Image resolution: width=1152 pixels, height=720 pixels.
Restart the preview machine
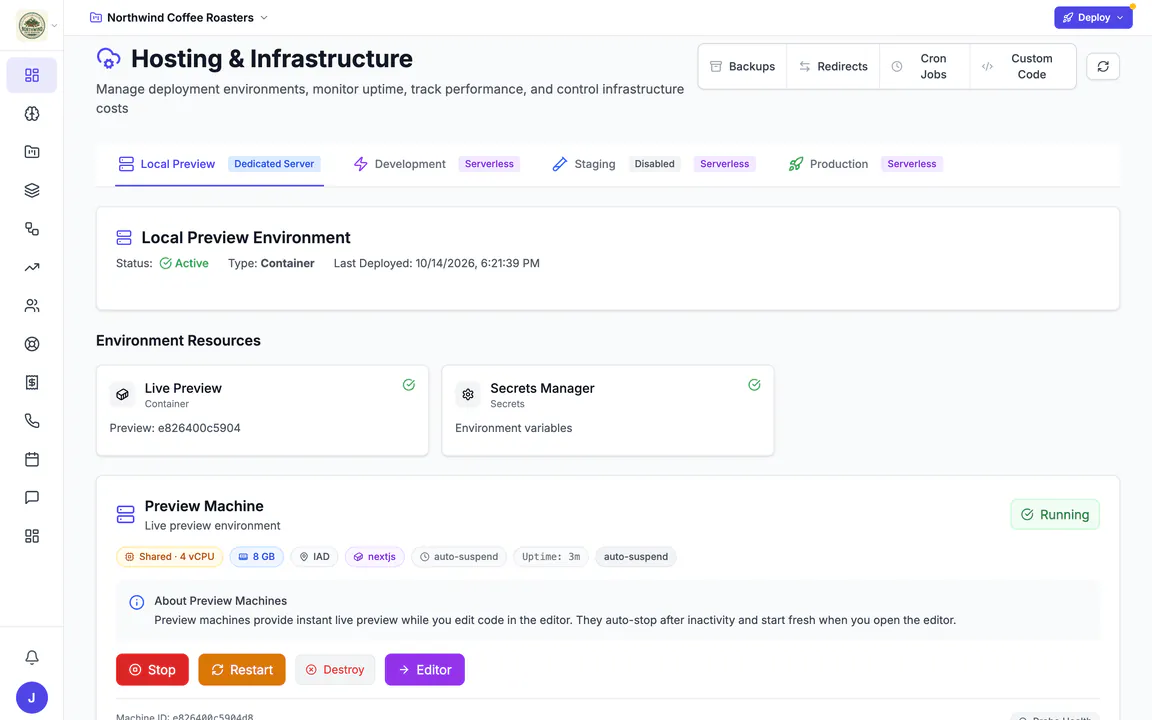click(242, 669)
